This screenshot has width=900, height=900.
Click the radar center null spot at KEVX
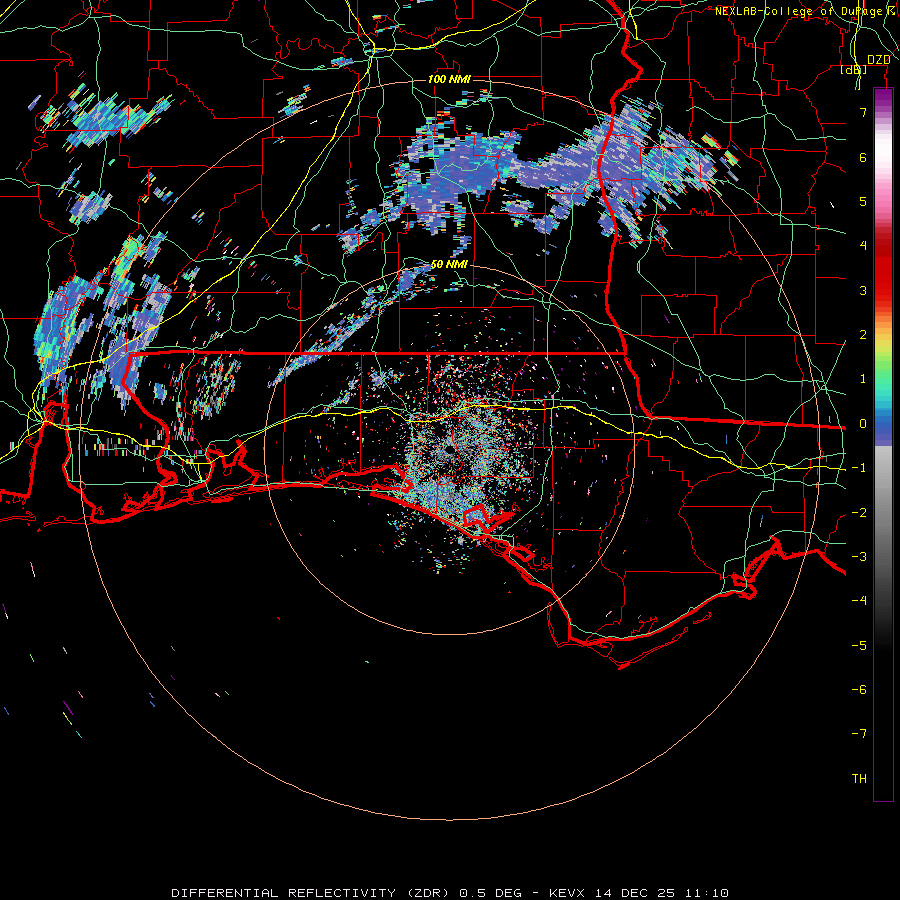(448, 449)
